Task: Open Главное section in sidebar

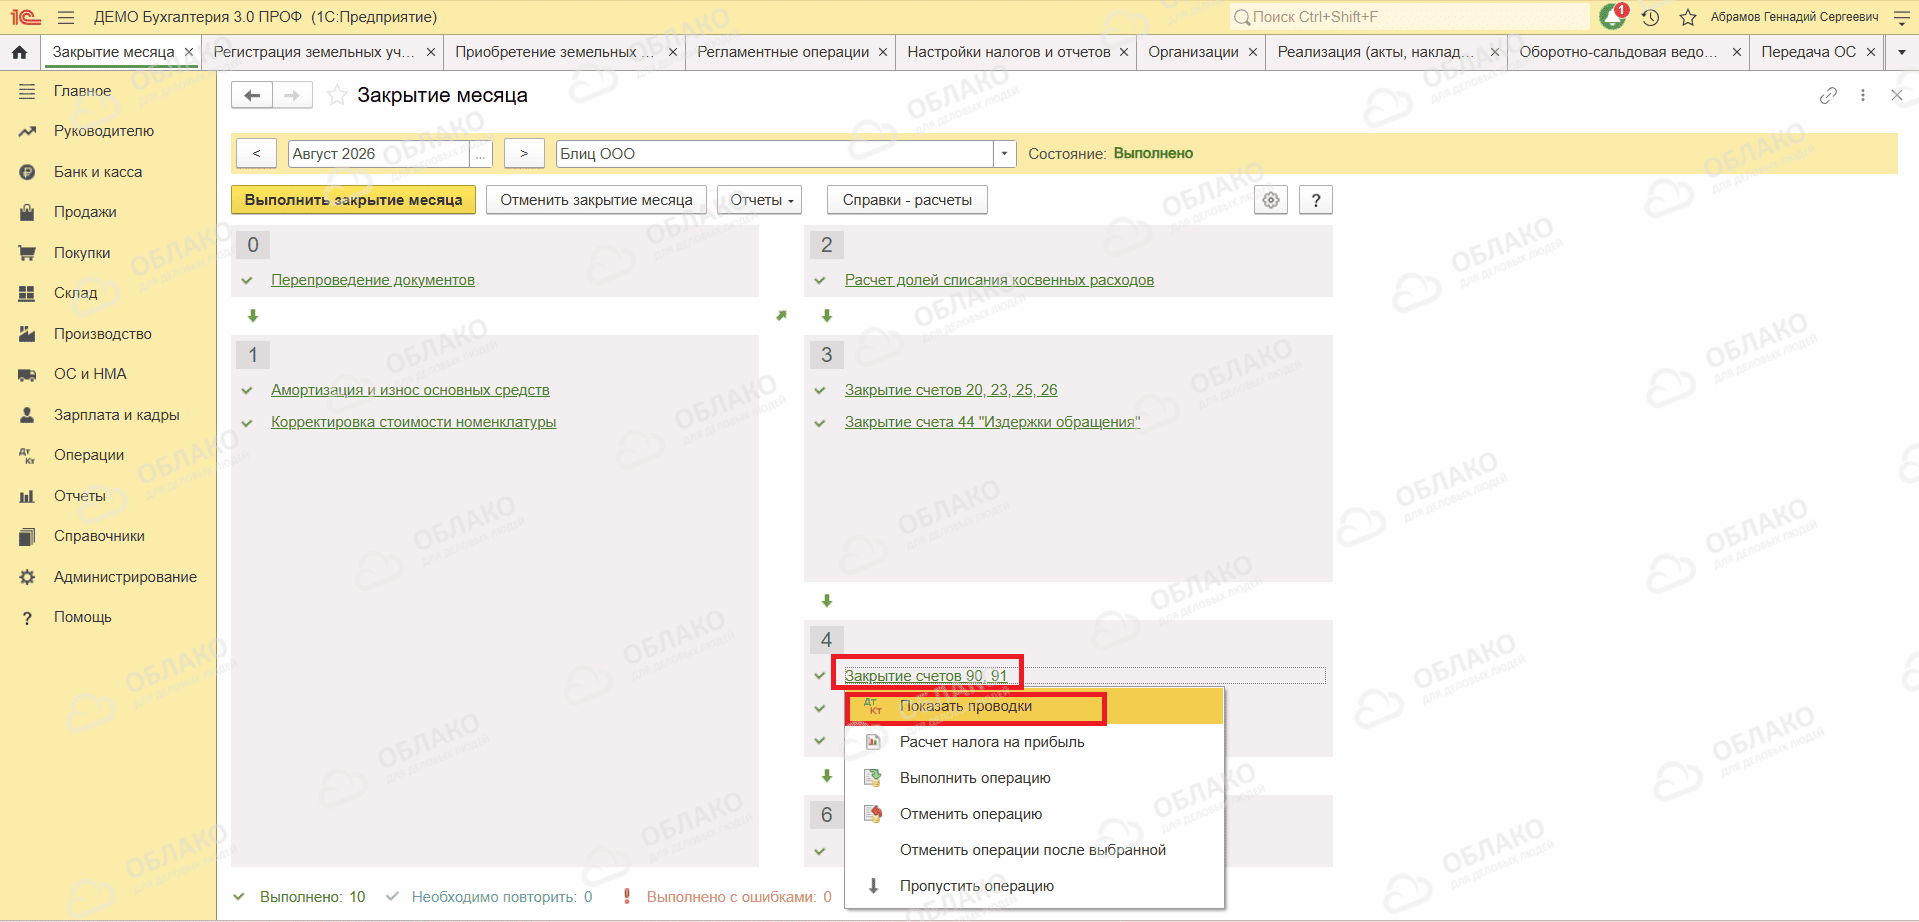Action: (x=82, y=91)
